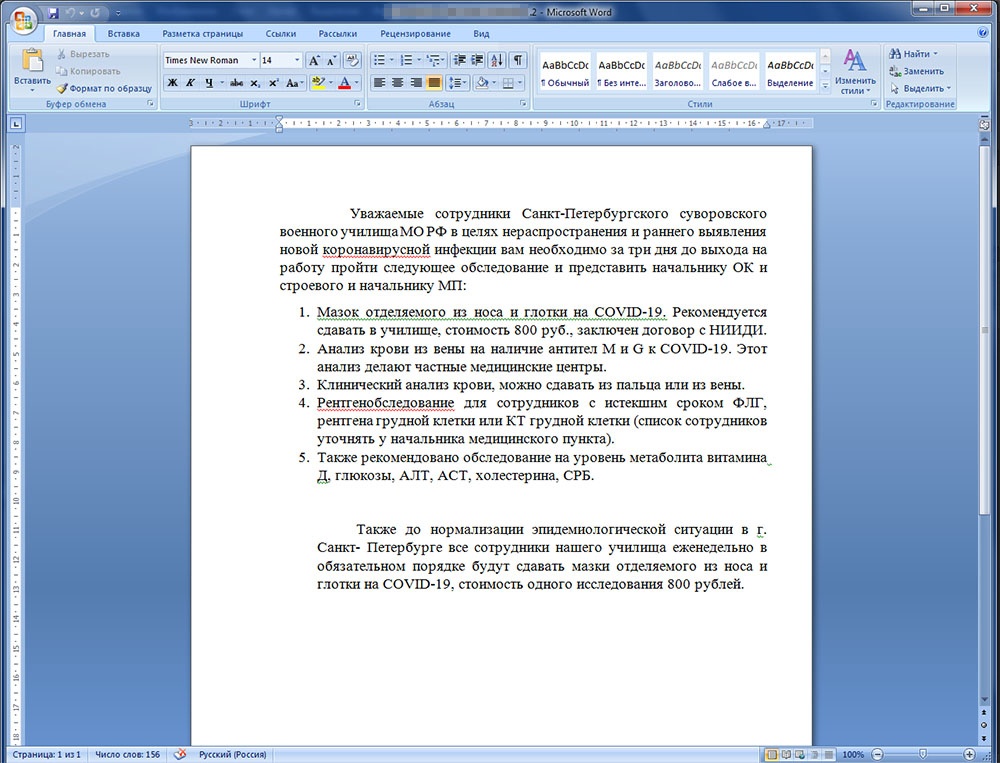
Task: Open the Разметка страницы tab
Action: click(202, 34)
